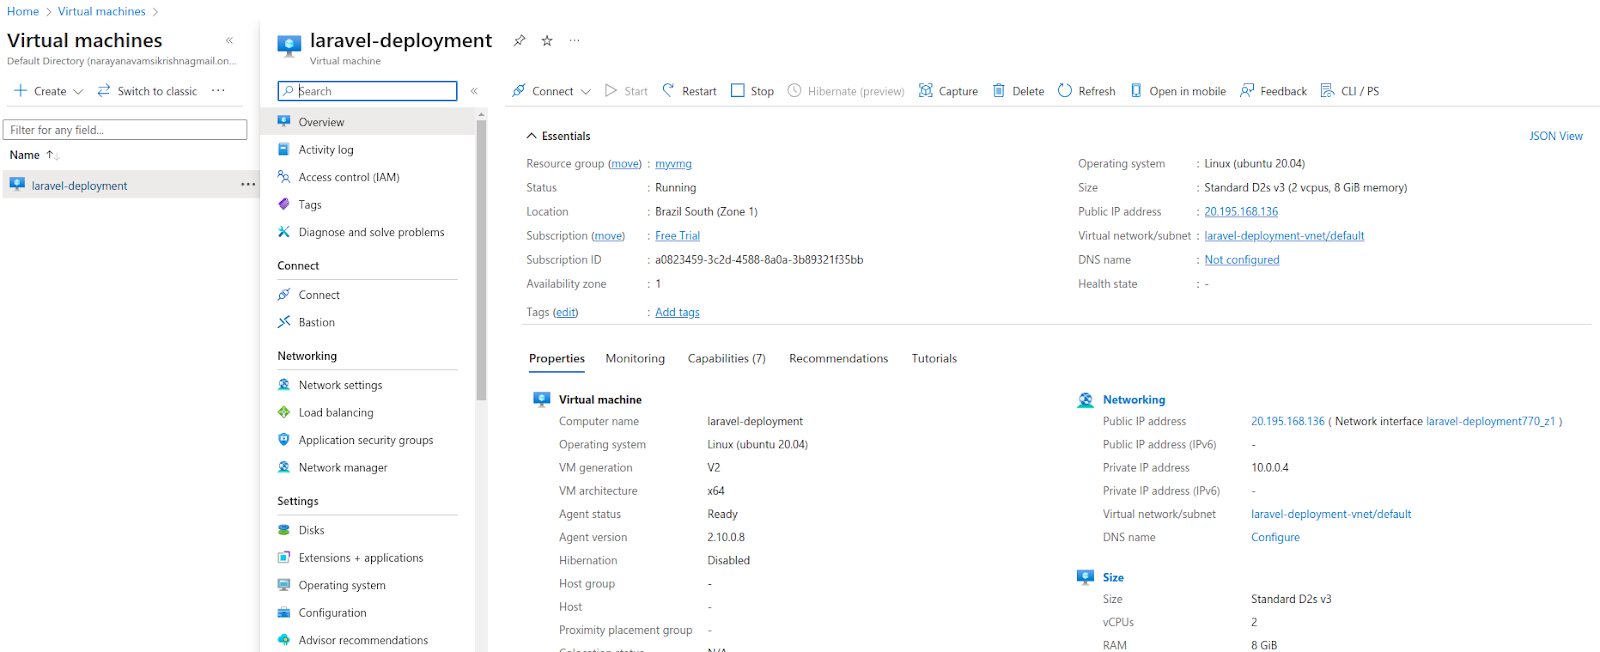Screen dimensions: 1600x652
Task: Open Operating system settings
Action: [x=342, y=585]
